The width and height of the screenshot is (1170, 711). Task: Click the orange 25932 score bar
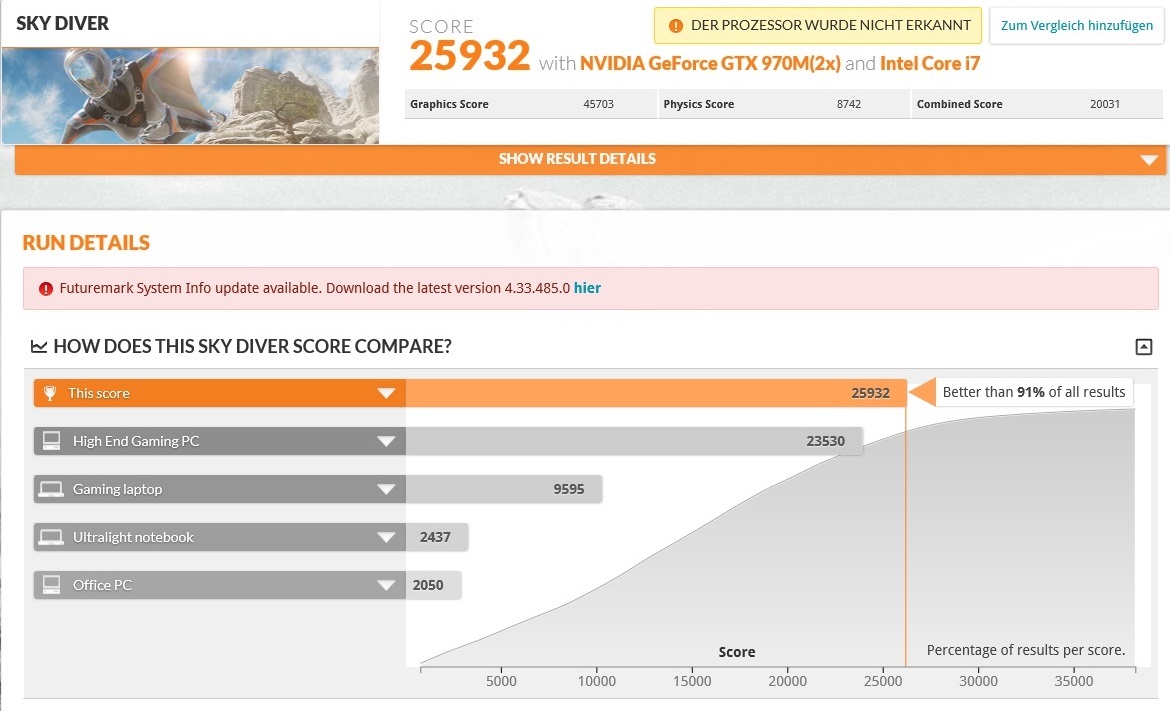[656, 393]
